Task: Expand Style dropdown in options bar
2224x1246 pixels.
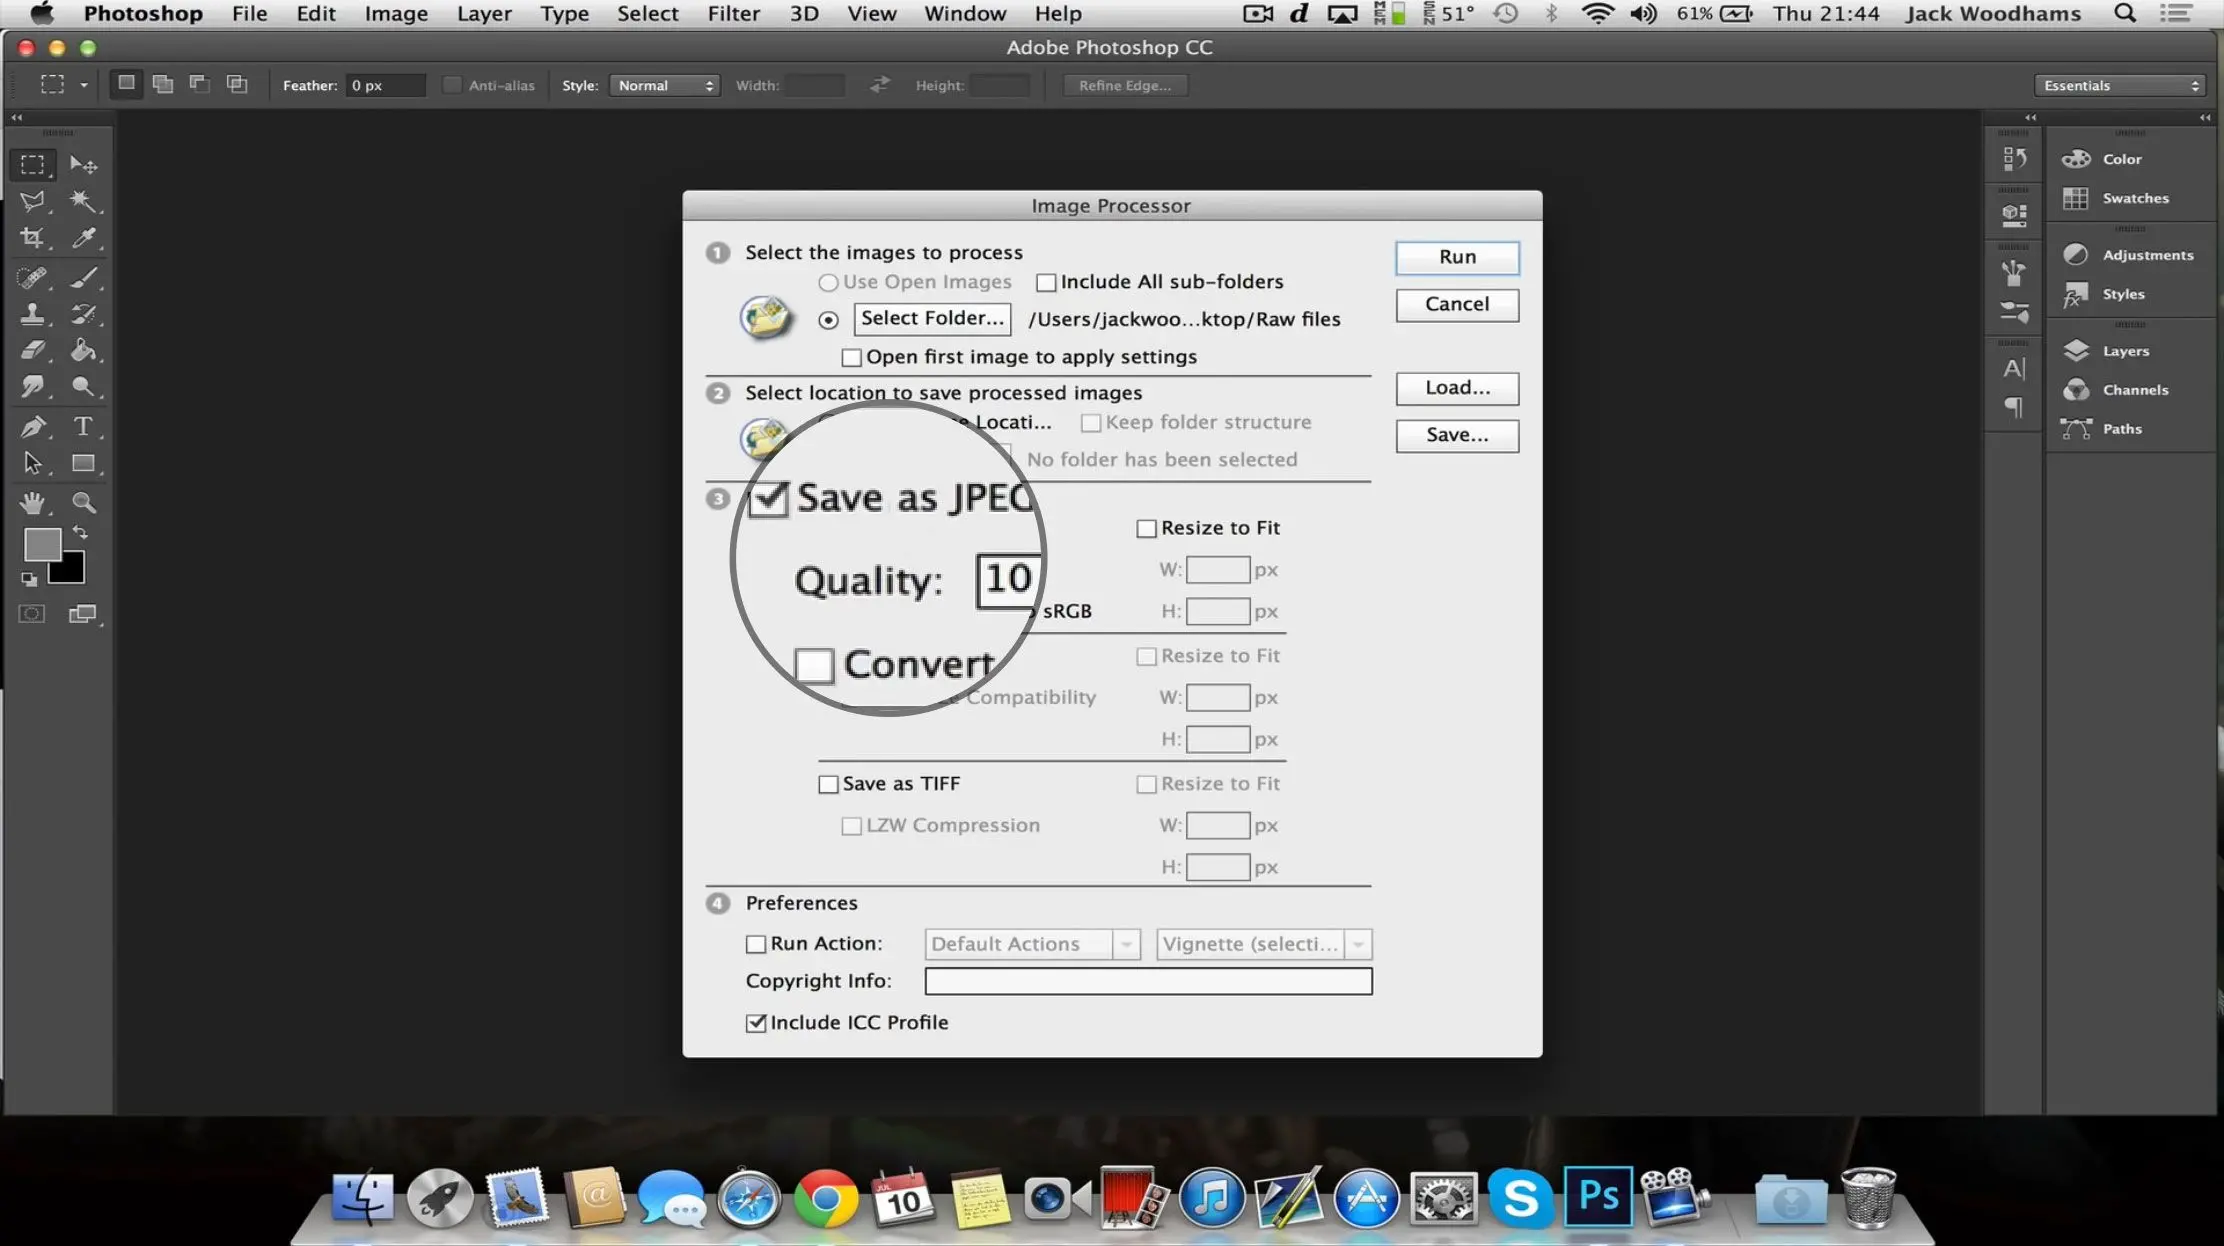Action: pos(664,86)
